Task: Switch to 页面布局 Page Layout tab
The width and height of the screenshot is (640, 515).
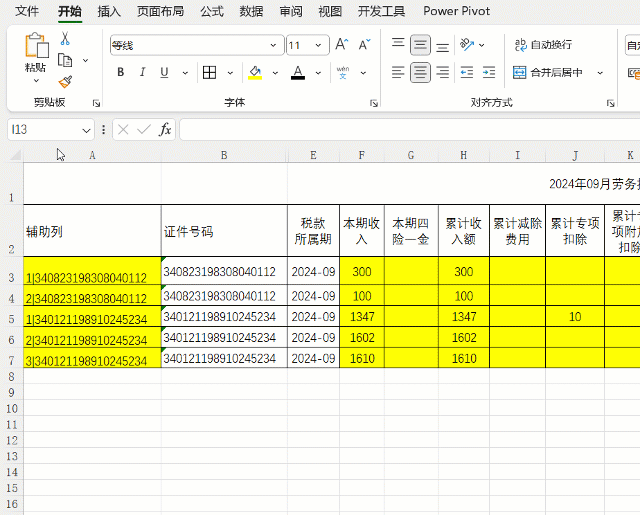Action: (x=160, y=11)
